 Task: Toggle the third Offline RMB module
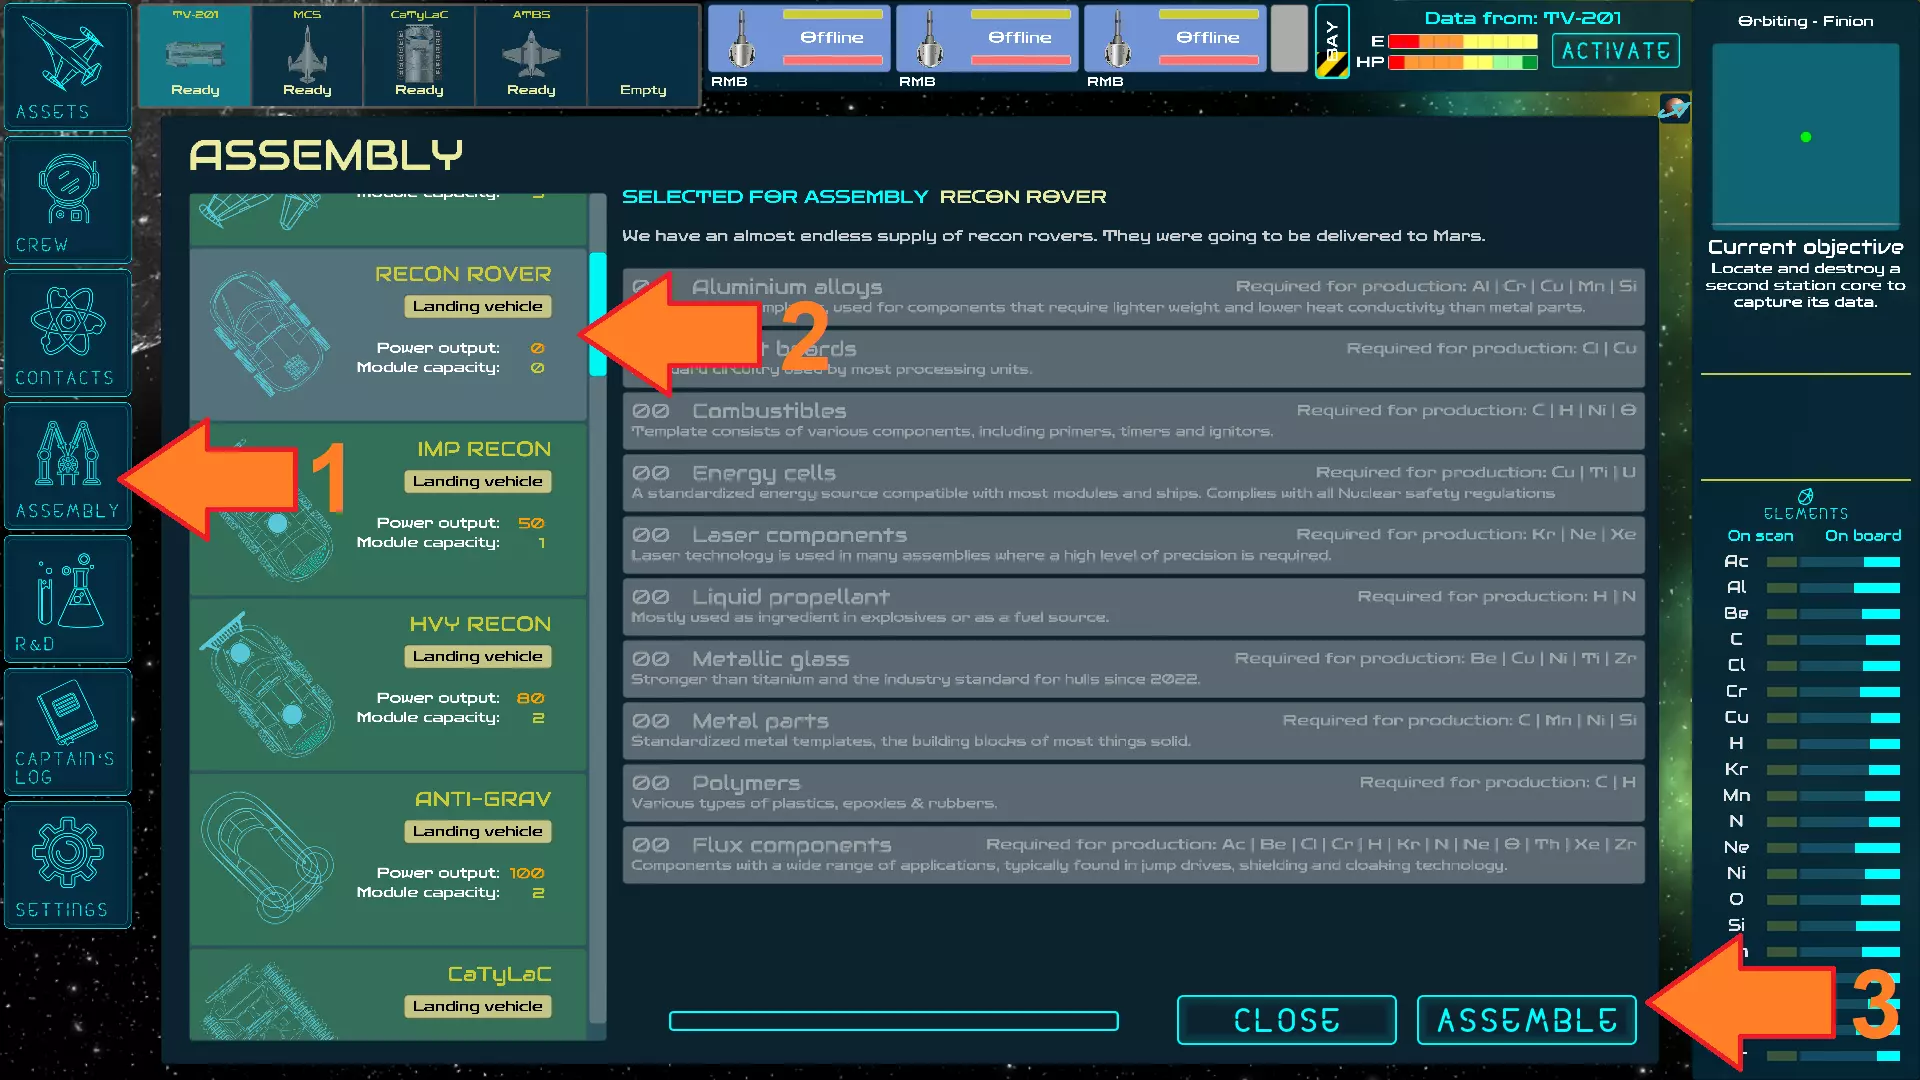(1174, 38)
